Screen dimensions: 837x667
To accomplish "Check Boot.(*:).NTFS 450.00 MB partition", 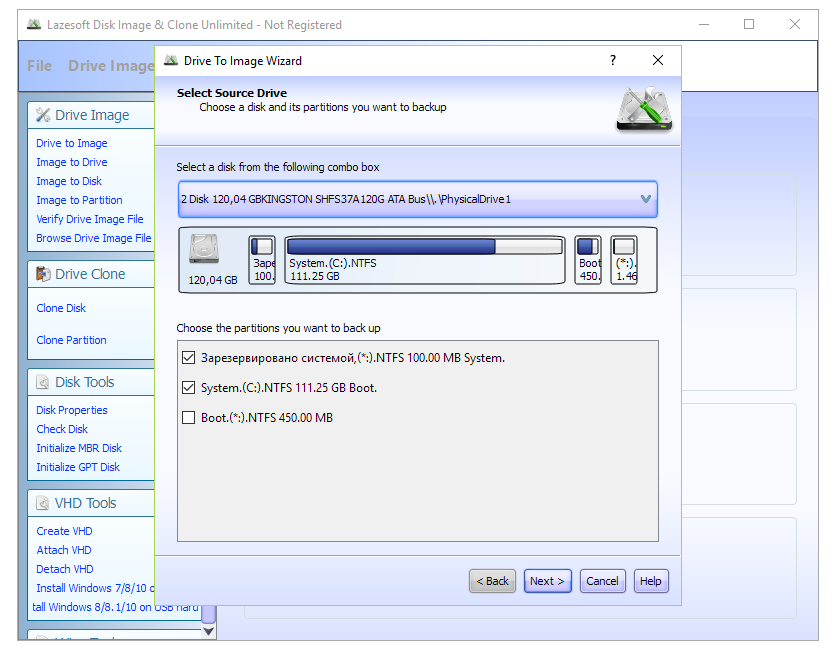I will (188, 417).
